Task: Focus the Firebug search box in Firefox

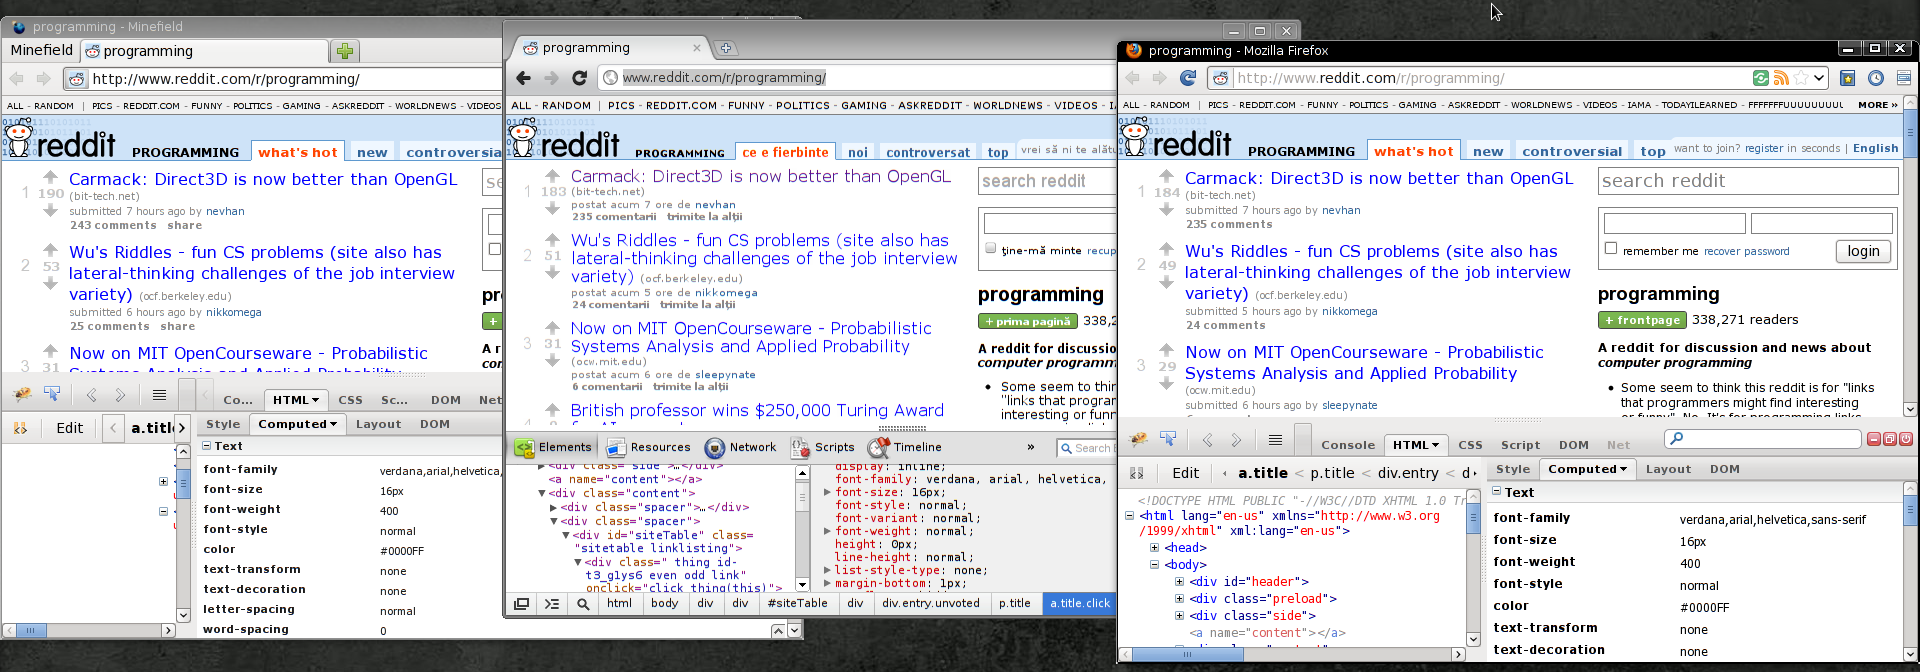Action: click(1763, 439)
